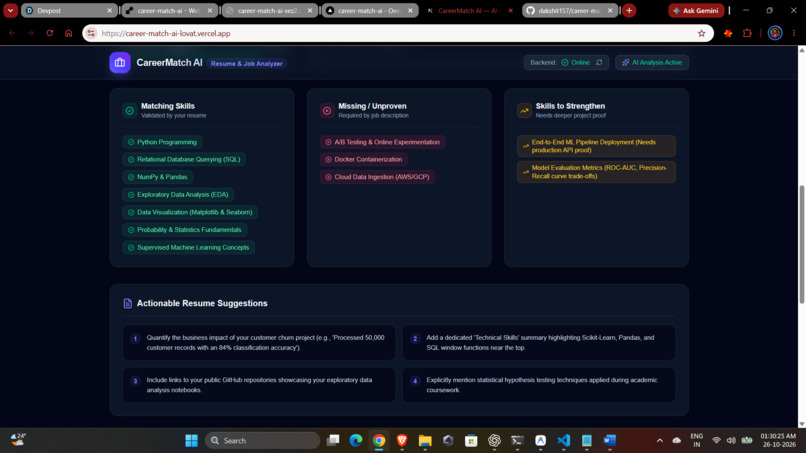Click suggestion 3 about GitHub repositories
Image resolution: width=806 pixels, height=453 pixels.
(x=259, y=385)
